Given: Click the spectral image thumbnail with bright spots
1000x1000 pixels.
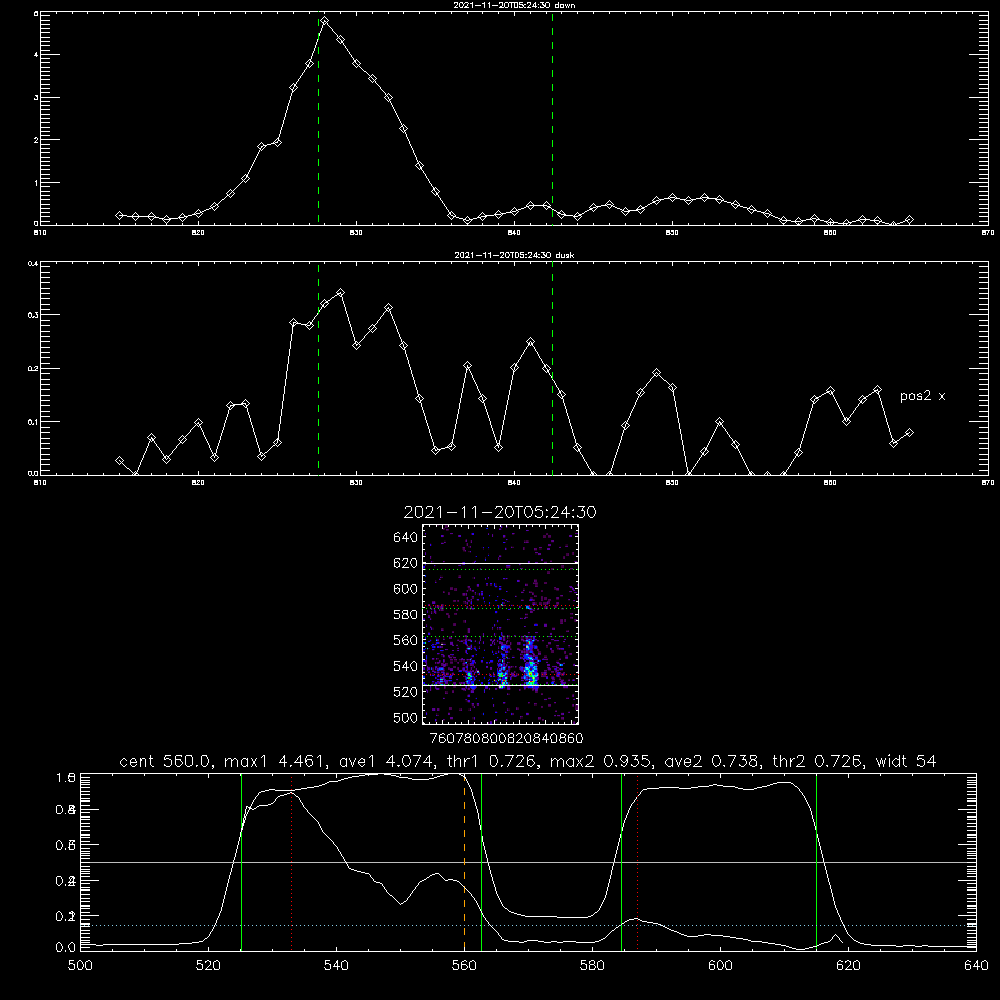Looking at the screenshot, I should coord(500,624).
